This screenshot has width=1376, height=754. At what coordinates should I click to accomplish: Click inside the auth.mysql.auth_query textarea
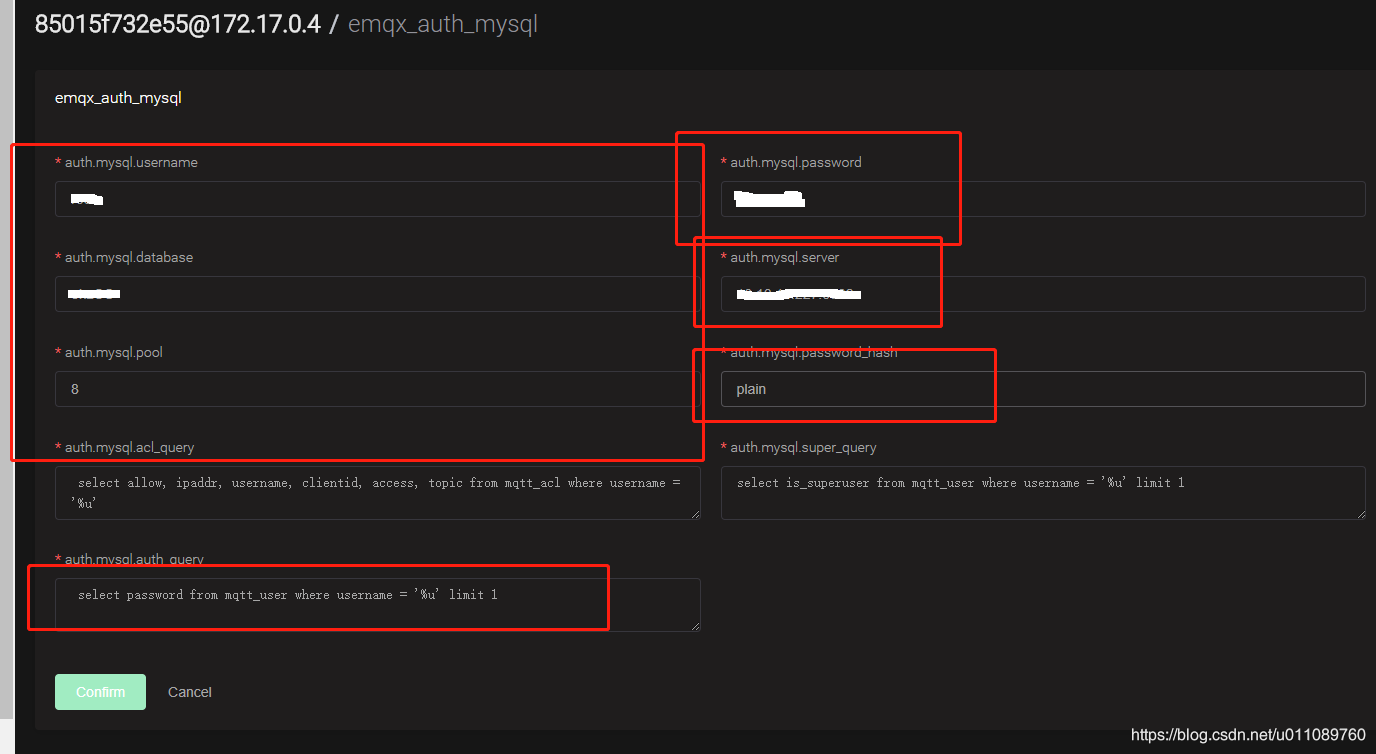pyautogui.click(x=378, y=605)
